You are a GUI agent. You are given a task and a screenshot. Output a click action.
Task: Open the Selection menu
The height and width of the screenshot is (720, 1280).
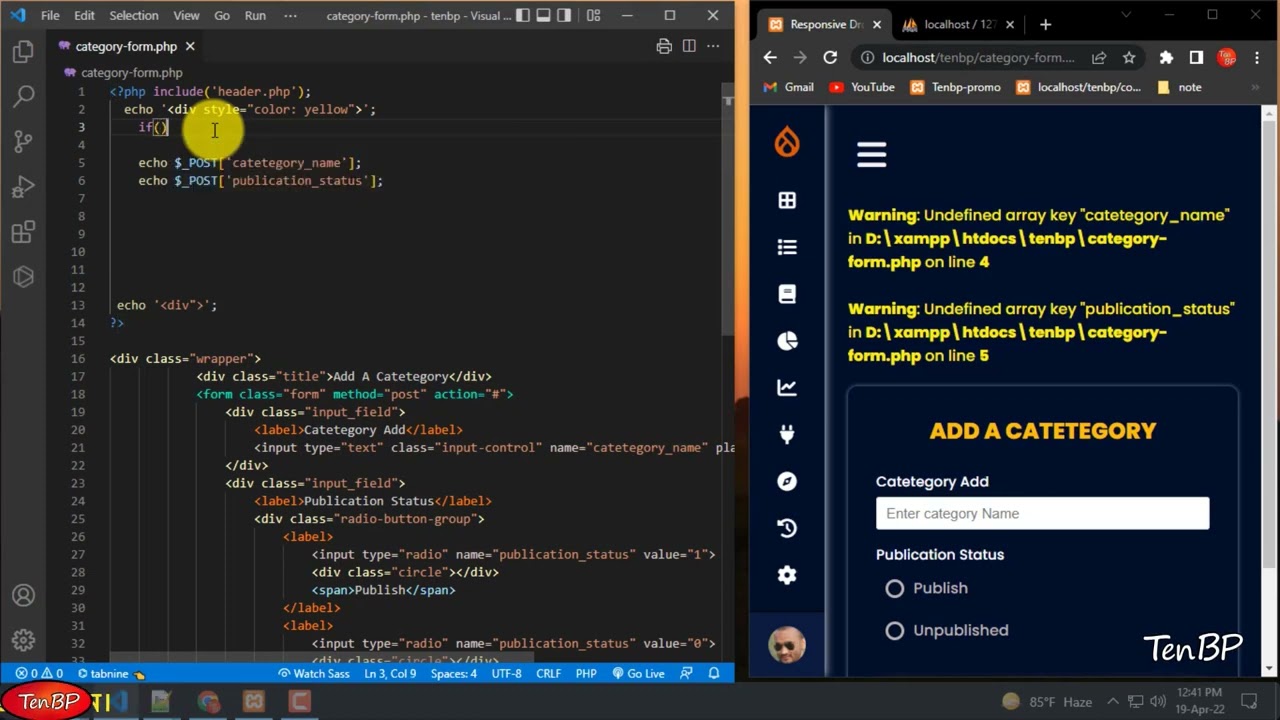tap(134, 16)
